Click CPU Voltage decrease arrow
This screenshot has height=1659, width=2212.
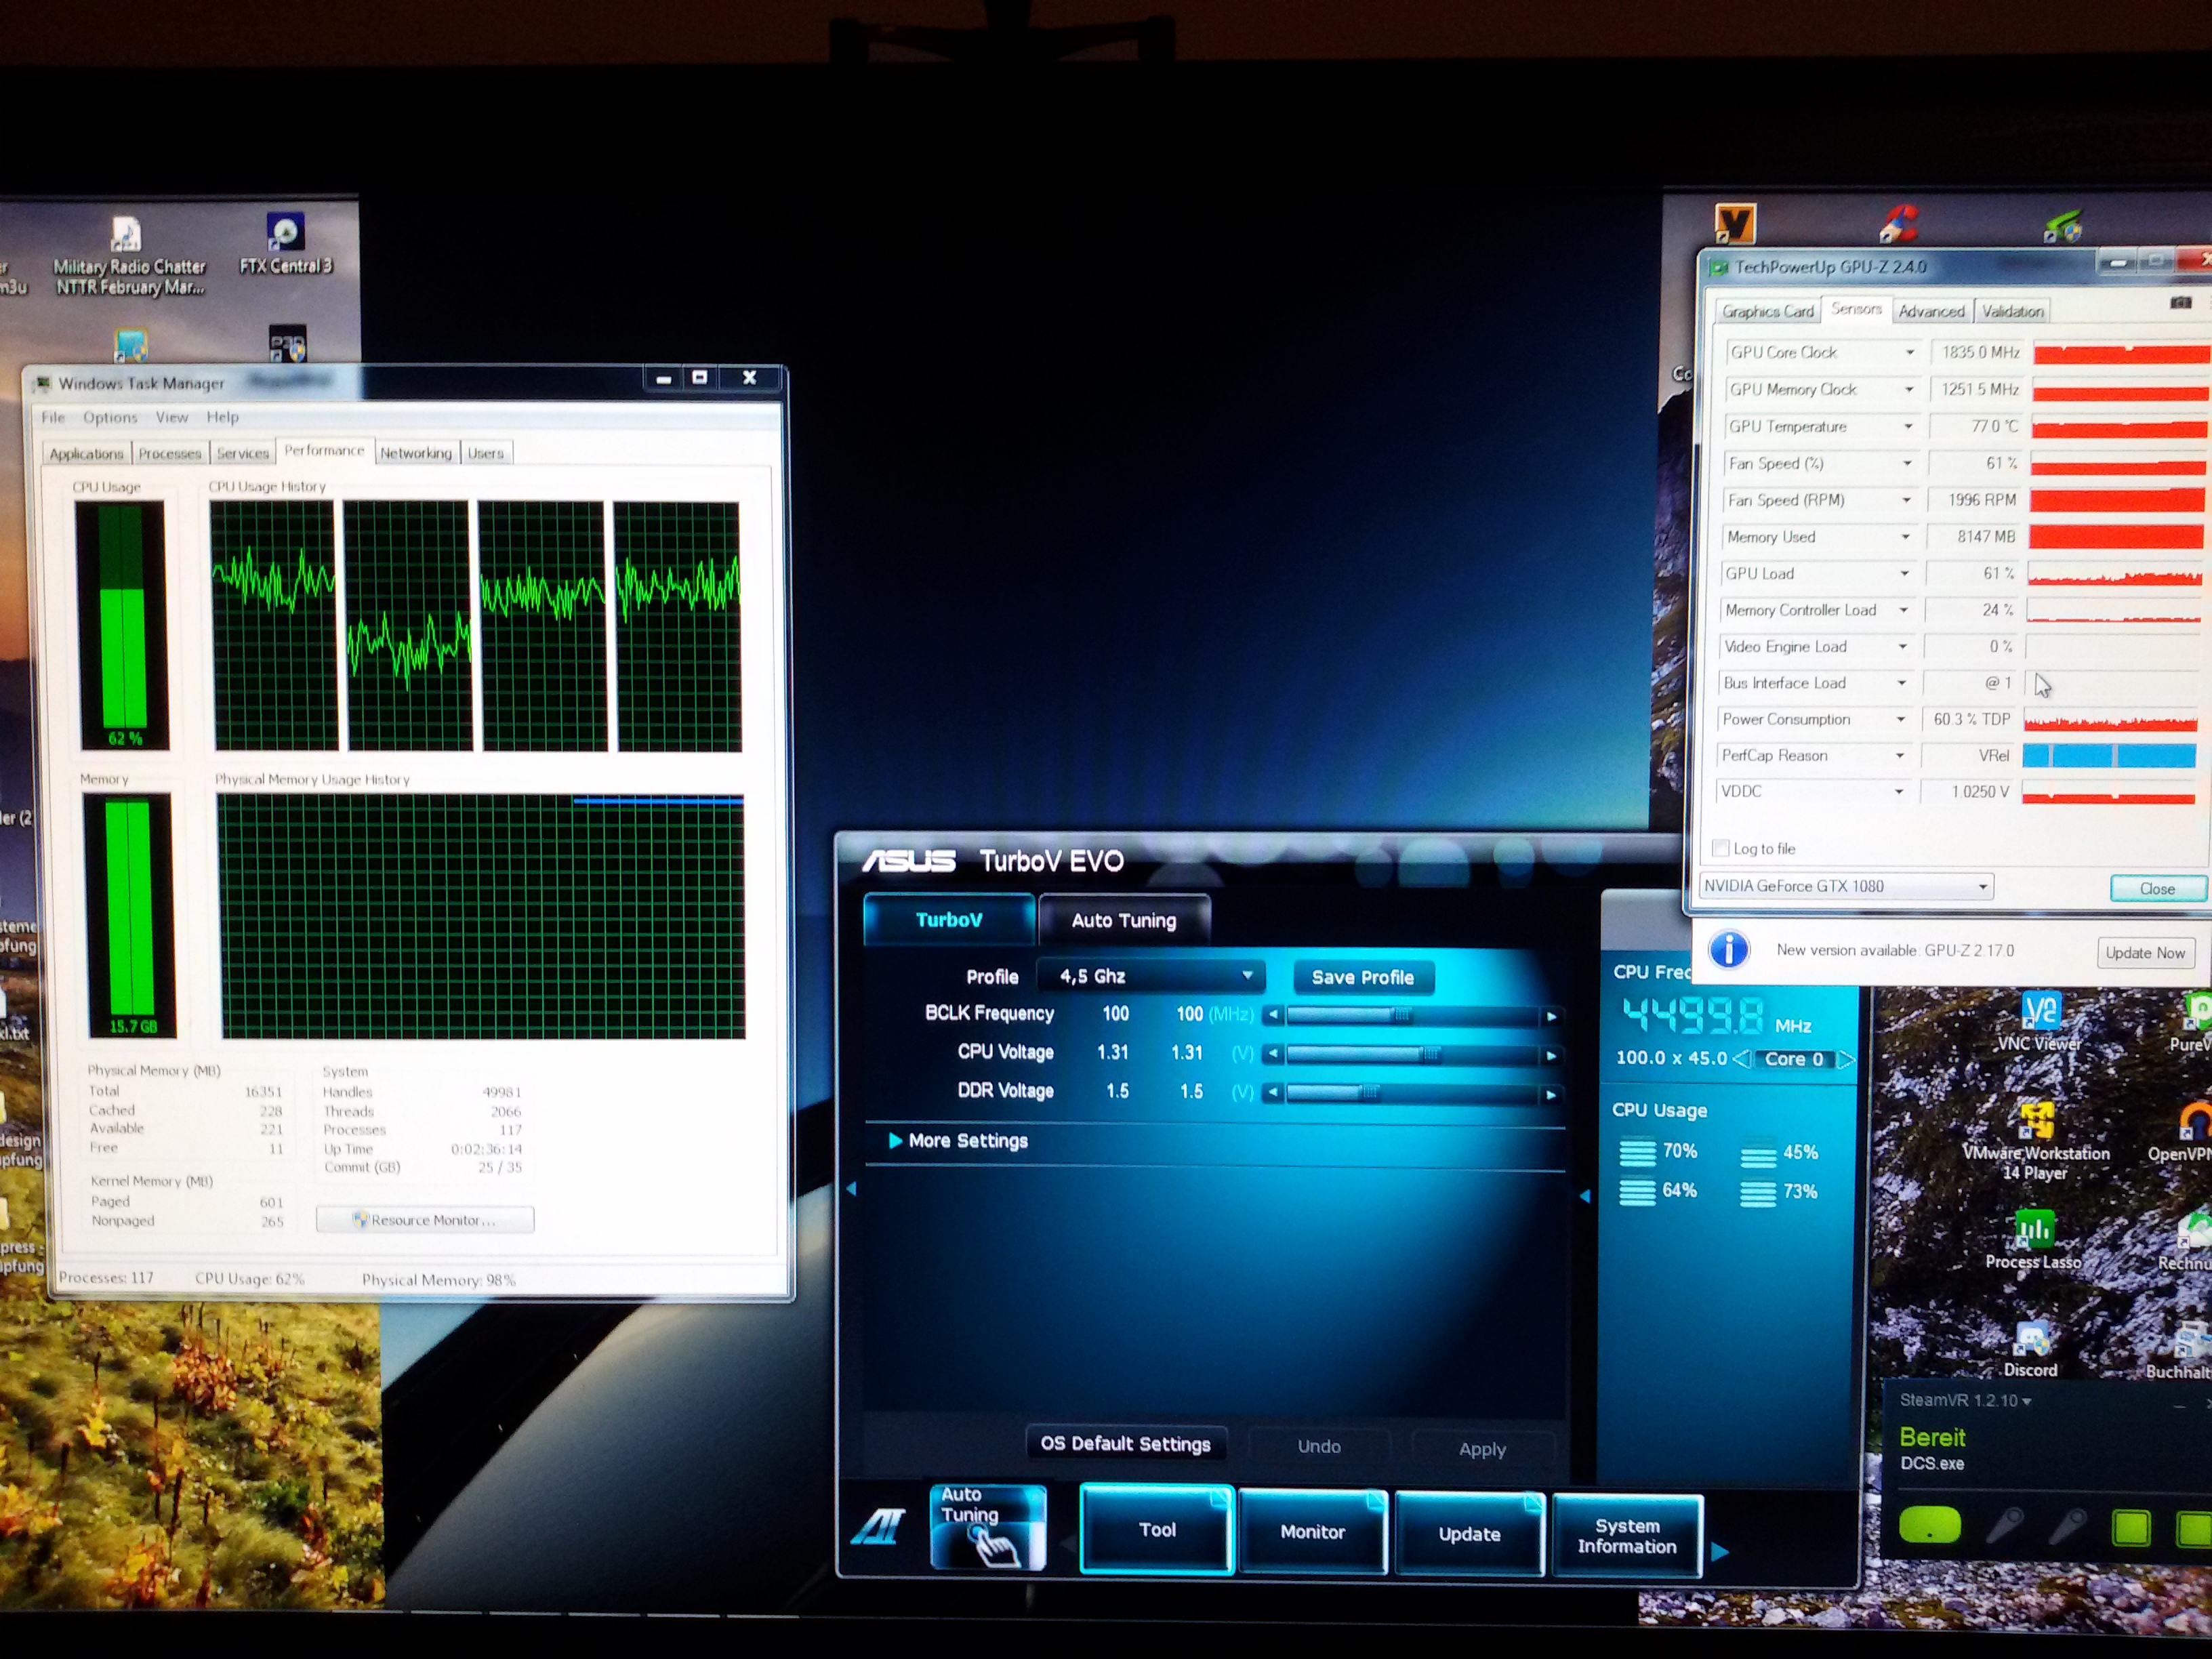[x=1273, y=1054]
